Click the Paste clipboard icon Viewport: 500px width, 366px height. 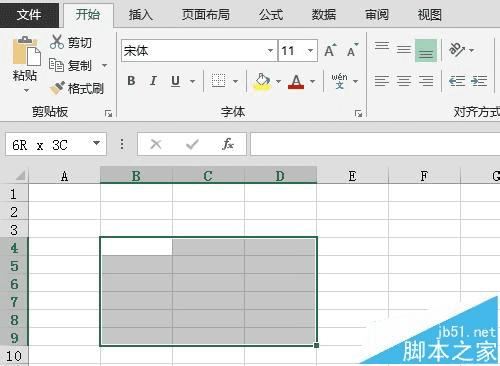tap(26, 51)
